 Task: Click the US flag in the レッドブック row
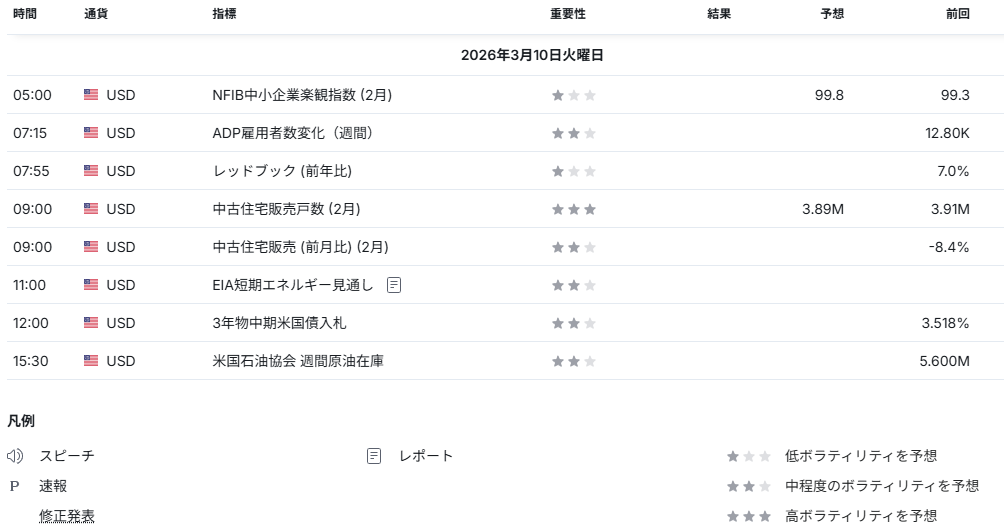point(91,171)
